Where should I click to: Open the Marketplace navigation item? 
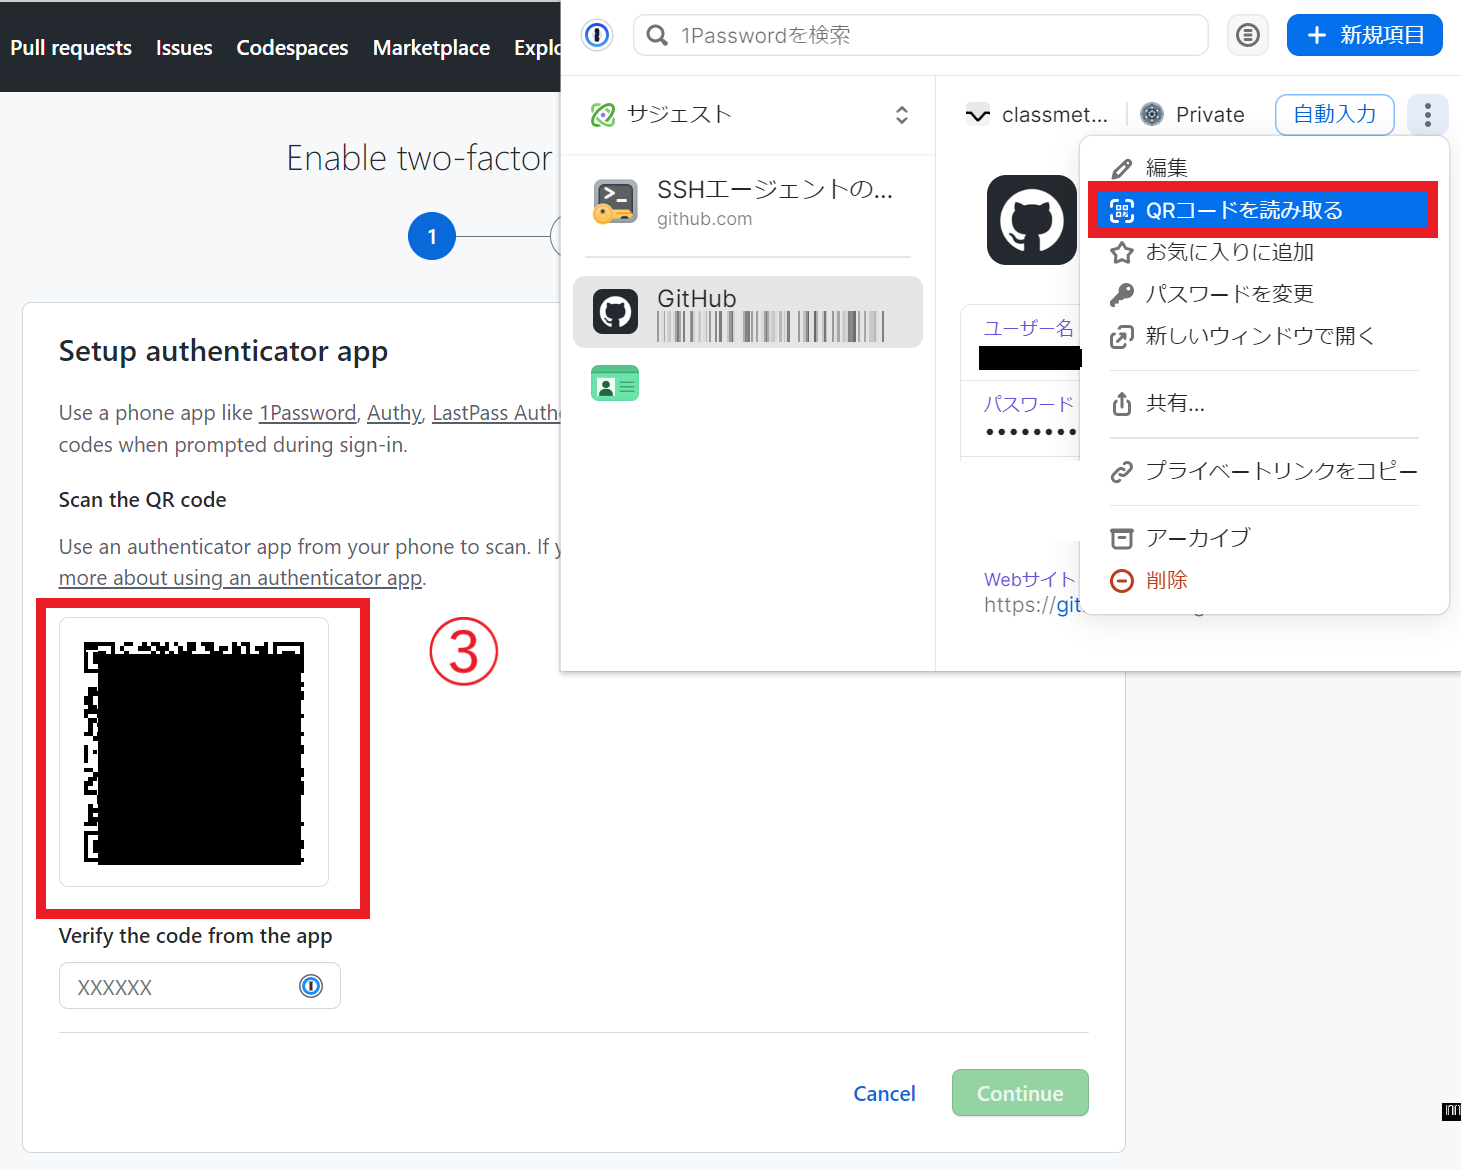[x=431, y=47]
